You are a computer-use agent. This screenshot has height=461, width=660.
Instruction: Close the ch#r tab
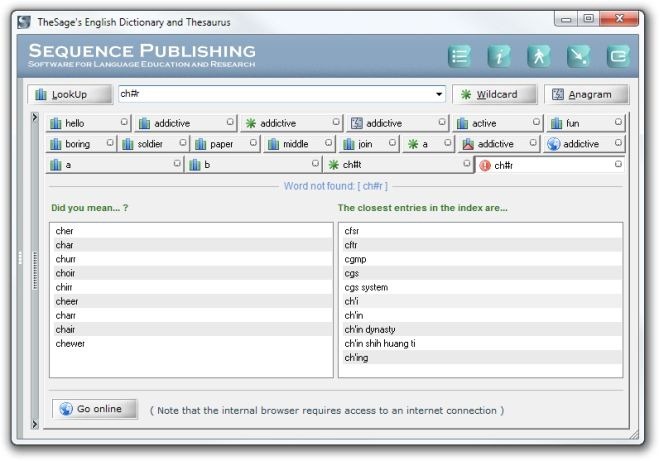click(x=618, y=163)
